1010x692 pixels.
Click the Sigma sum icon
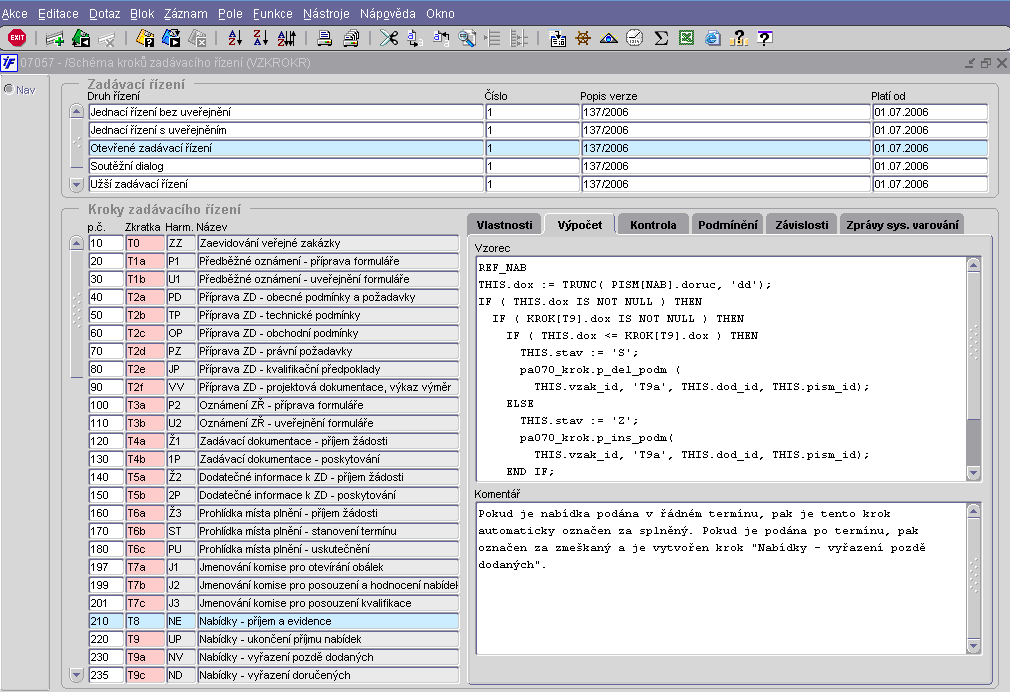coord(661,38)
